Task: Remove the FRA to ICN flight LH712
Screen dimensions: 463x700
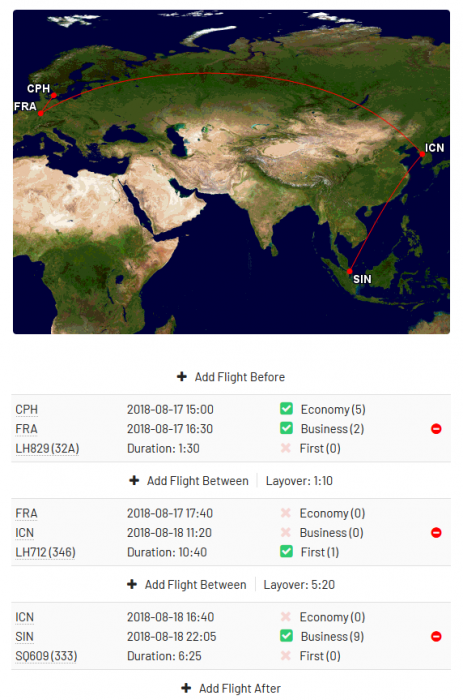Action: tap(436, 533)
